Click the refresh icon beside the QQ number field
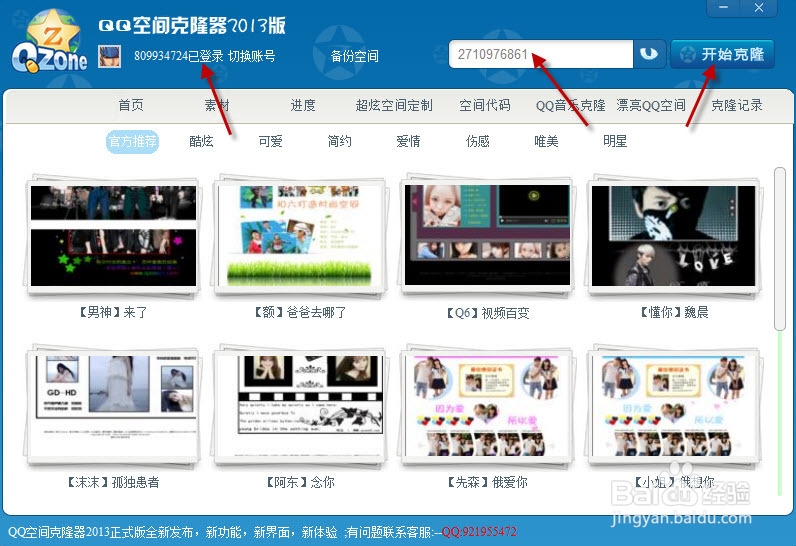The image size is (796, 546). click(x=649, y=54)
